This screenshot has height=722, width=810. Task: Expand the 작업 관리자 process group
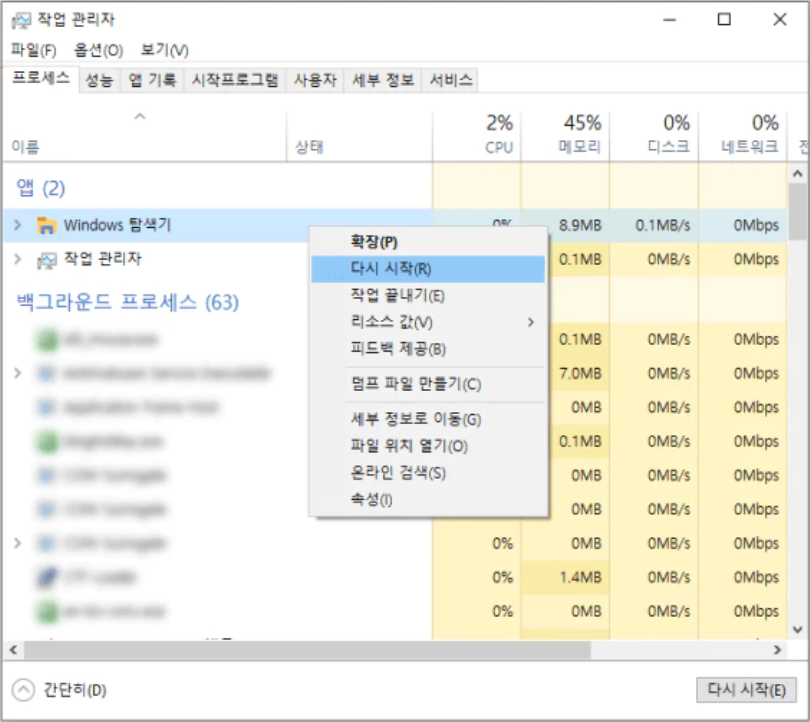(18, 259)
